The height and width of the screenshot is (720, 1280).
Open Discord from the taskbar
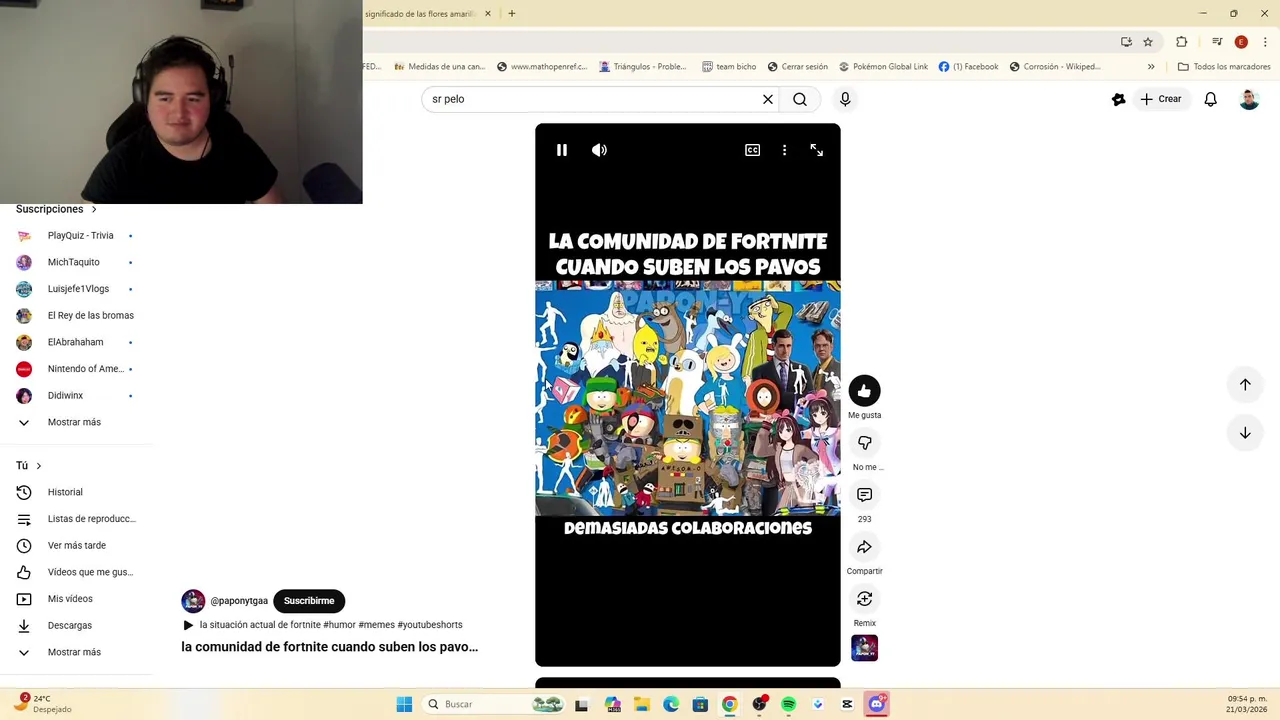coord(877,704)
